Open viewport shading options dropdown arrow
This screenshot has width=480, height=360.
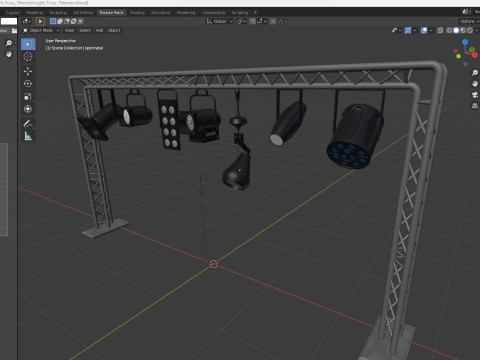pos(476,31)
